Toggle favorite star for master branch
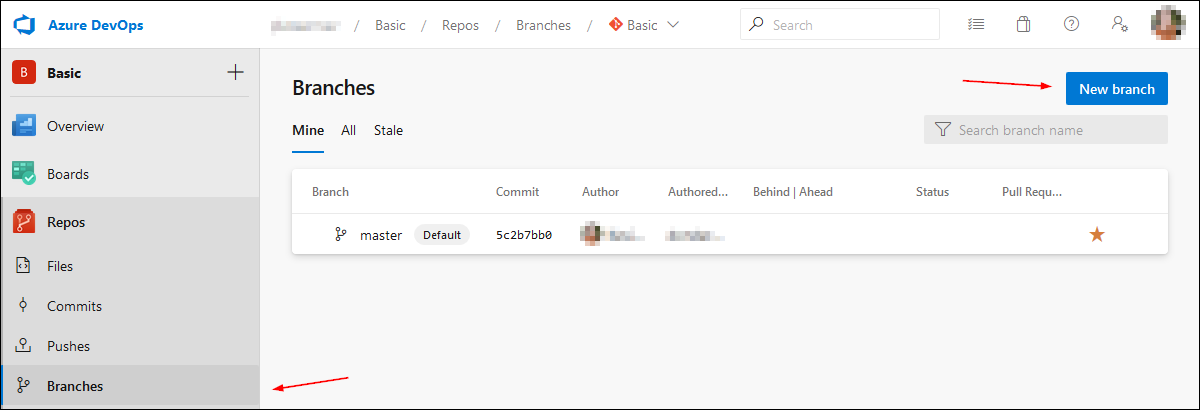1200x410 pixels. tap(1097, 234)
